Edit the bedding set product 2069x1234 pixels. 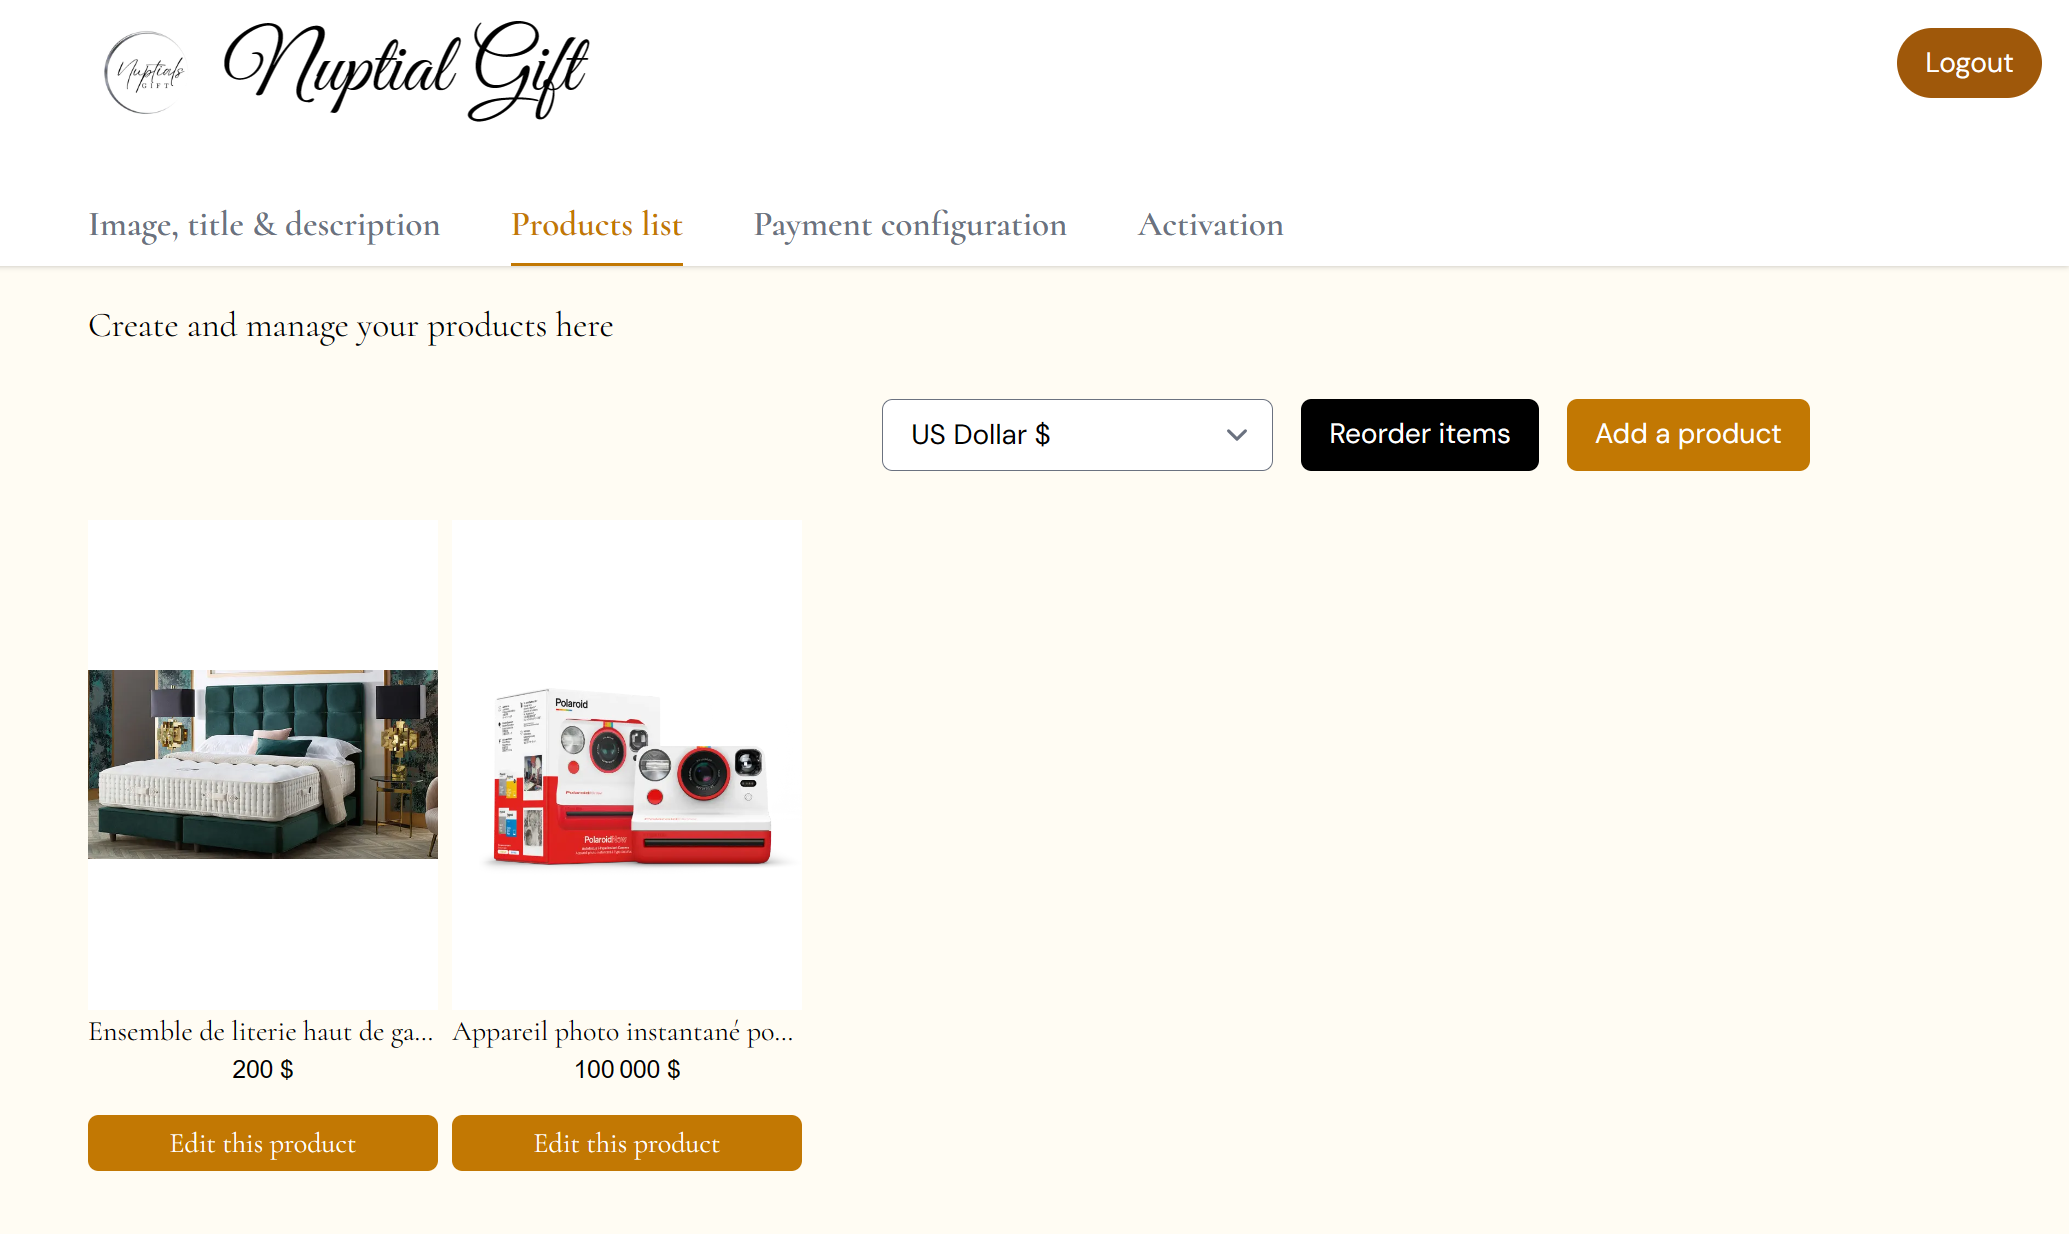(263, 1143)
